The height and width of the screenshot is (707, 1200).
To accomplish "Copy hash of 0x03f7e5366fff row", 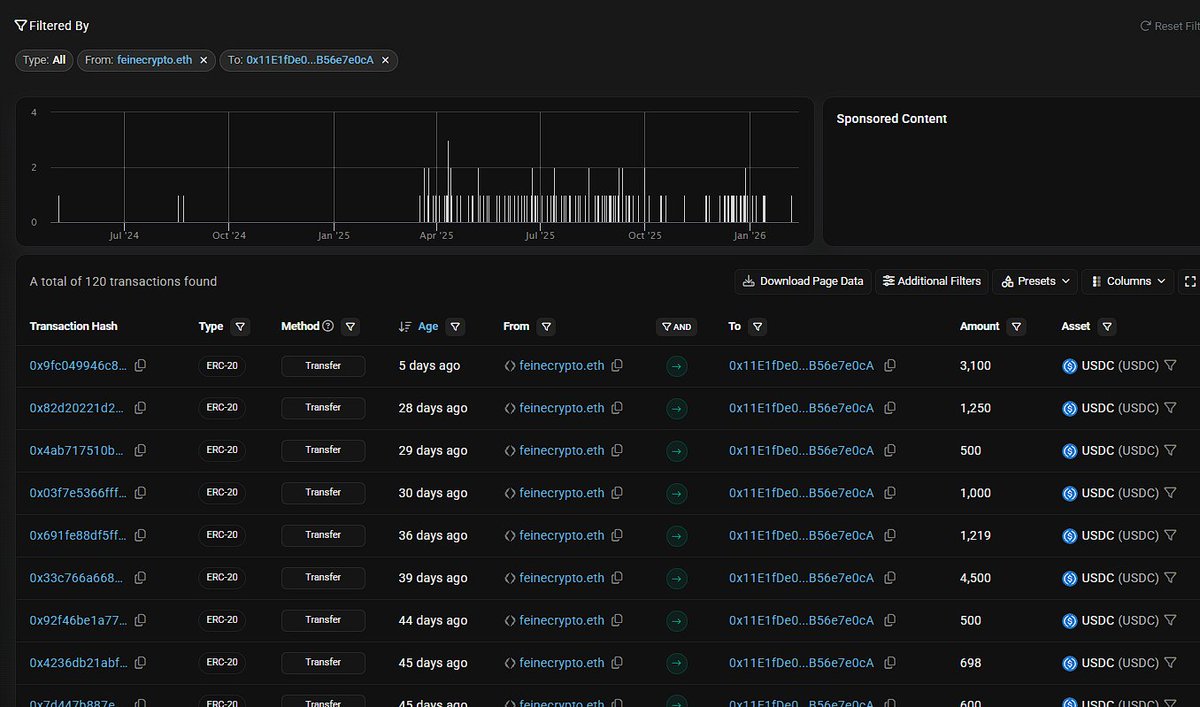I will tap(140, 493).
